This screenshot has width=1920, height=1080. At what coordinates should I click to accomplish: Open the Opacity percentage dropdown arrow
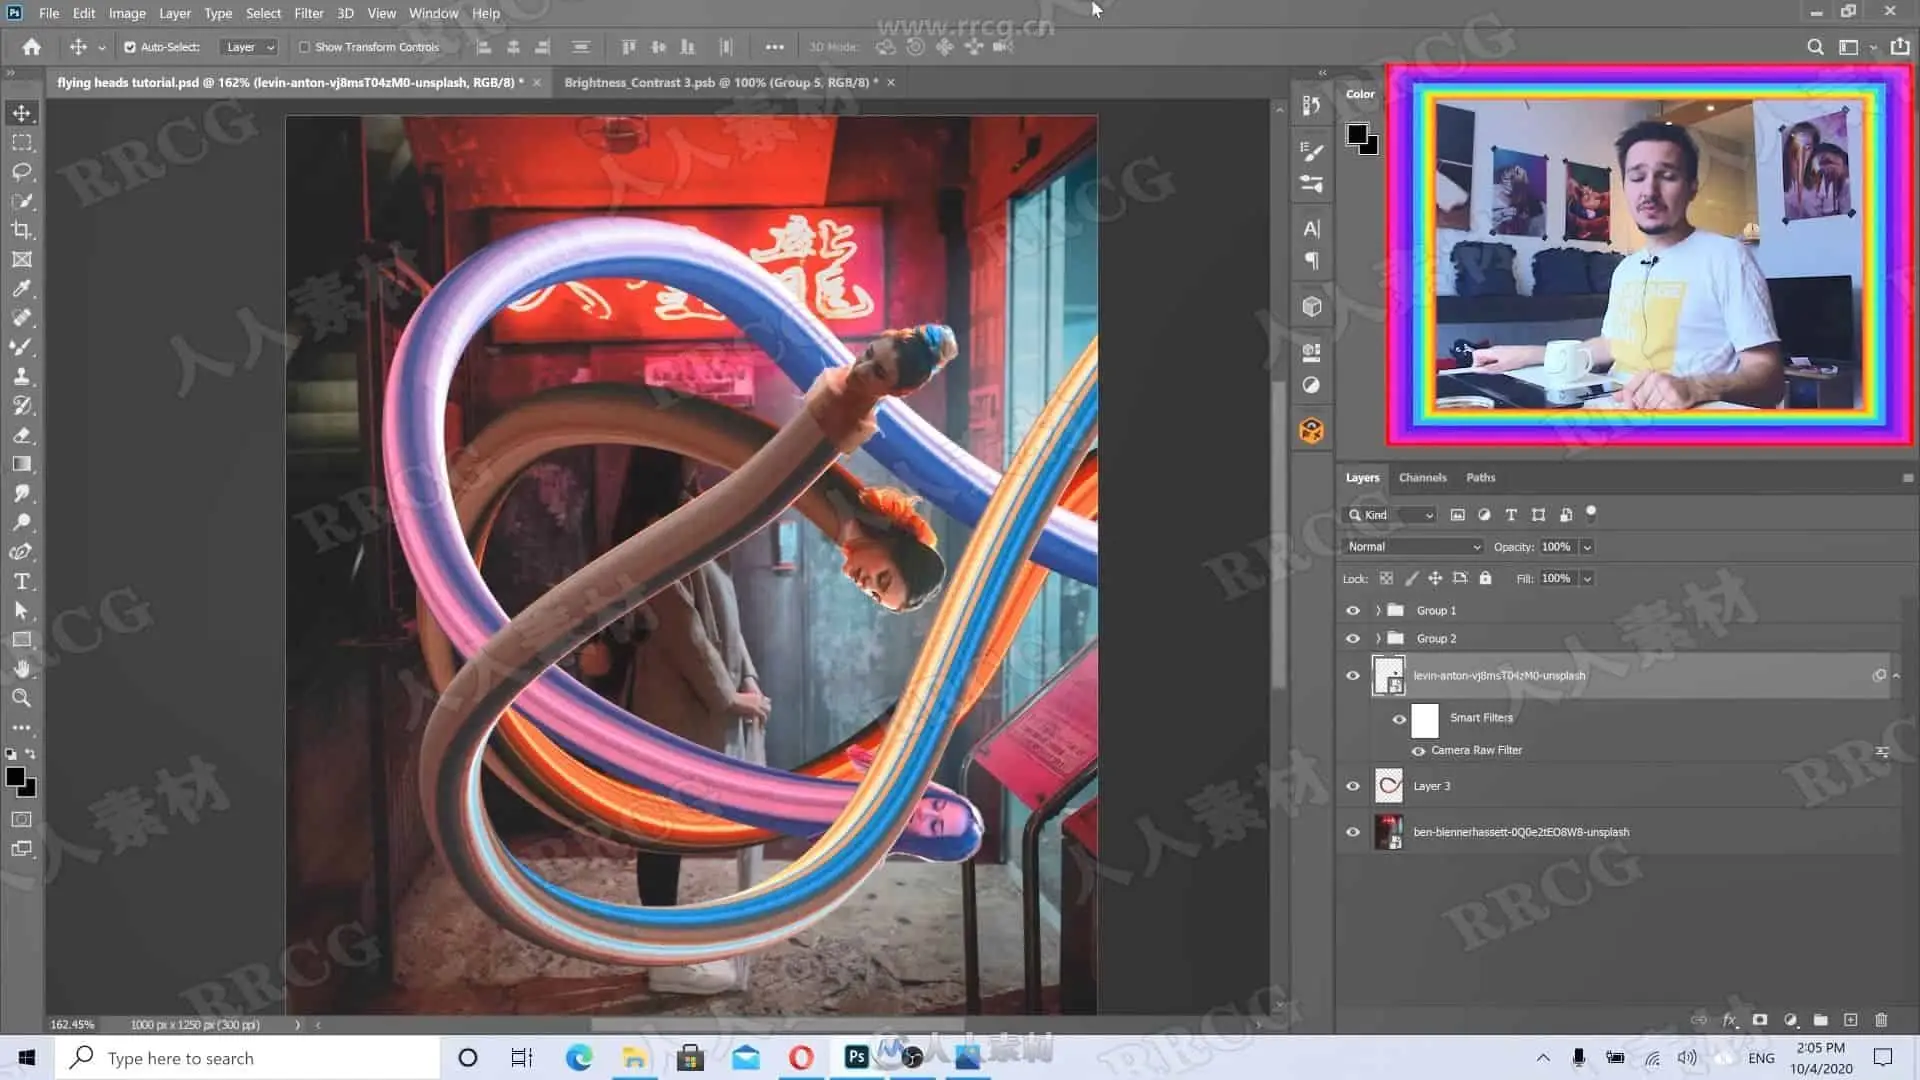[x=1587, y=547]
